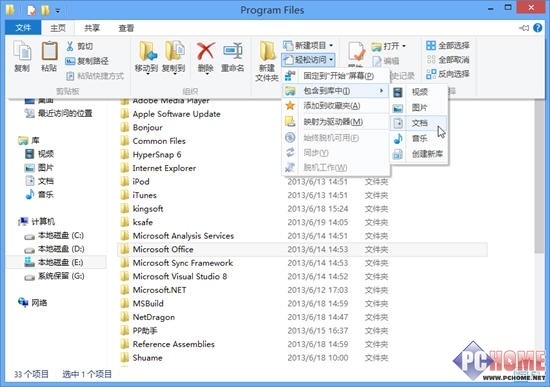Select the MSBuild folder
The height and width of the screenshot is (387, 550).
pos(142,303)
